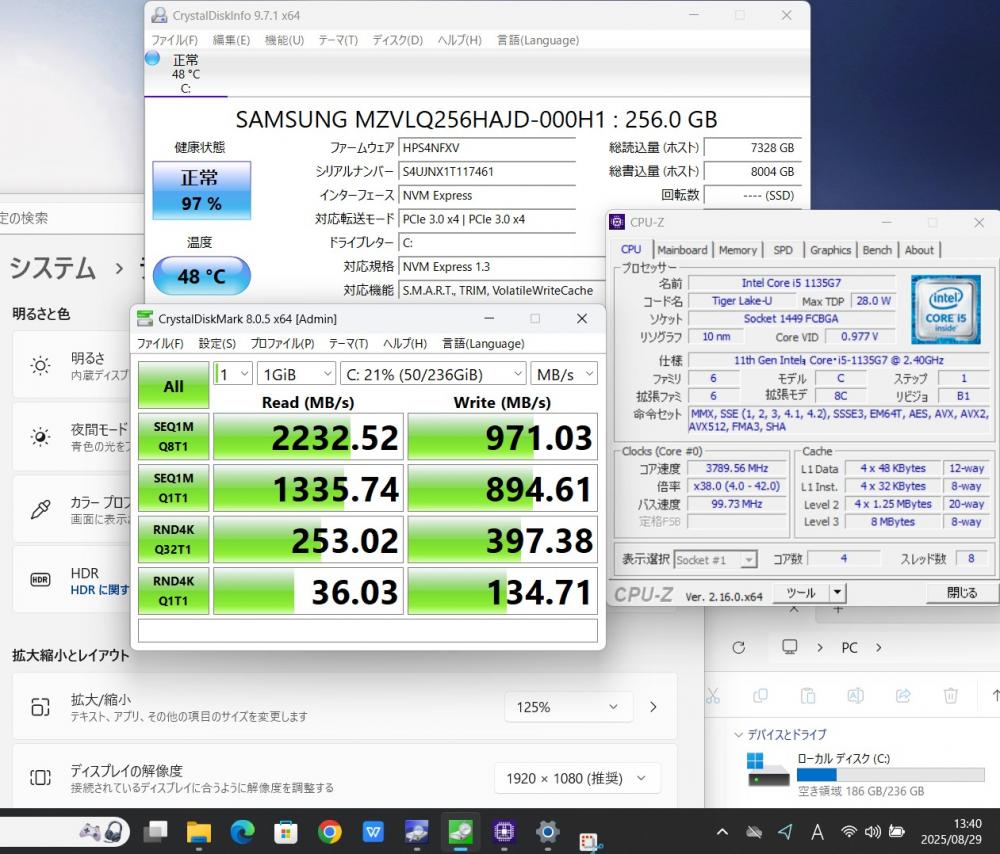Open Microsoft Store from the taskbar
The height and width of the screenshot is (854, 1000).
(x=286, y=832)
